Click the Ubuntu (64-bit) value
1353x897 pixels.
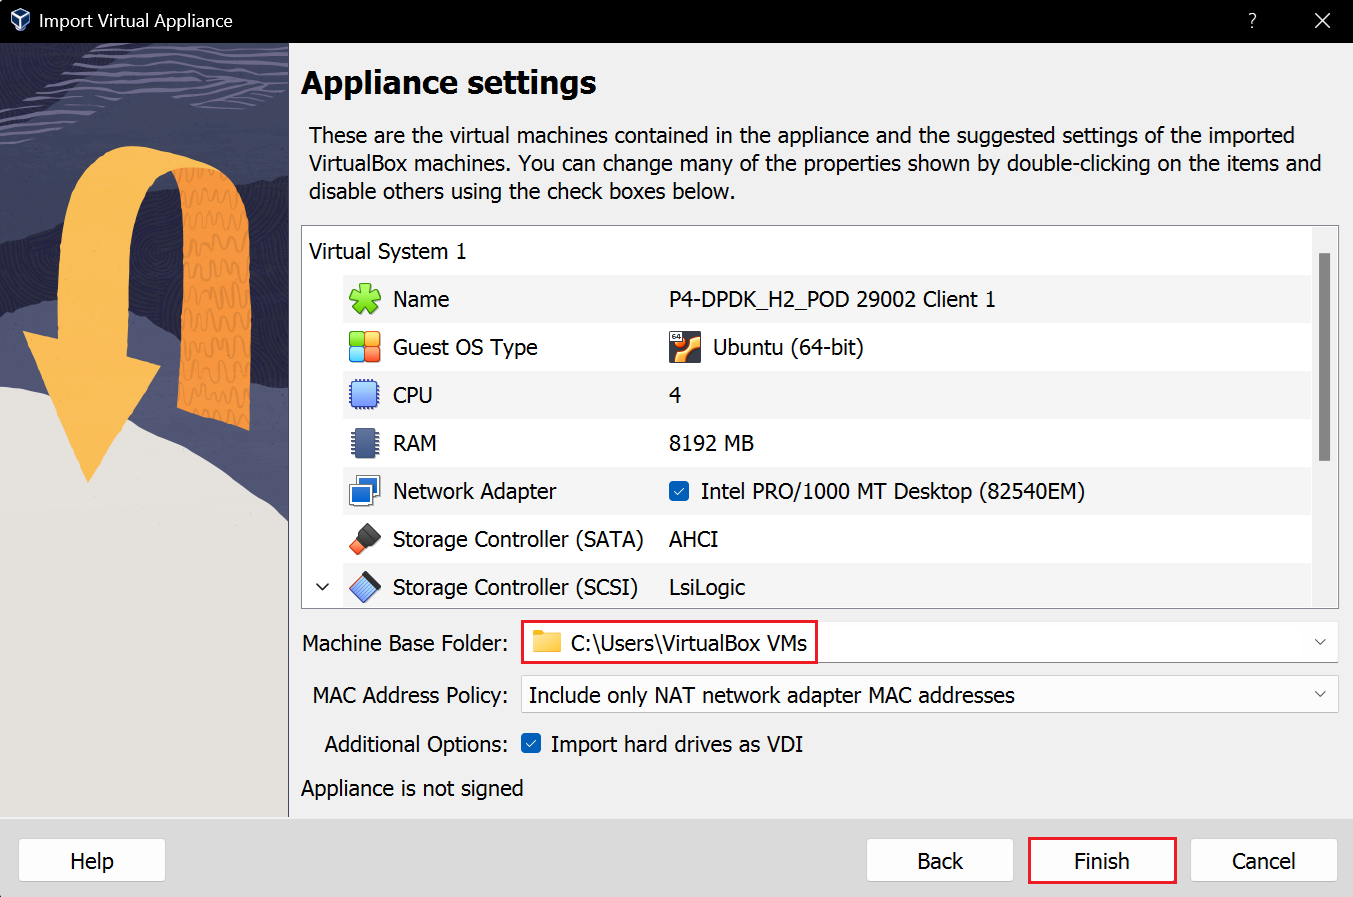(788, 347)
